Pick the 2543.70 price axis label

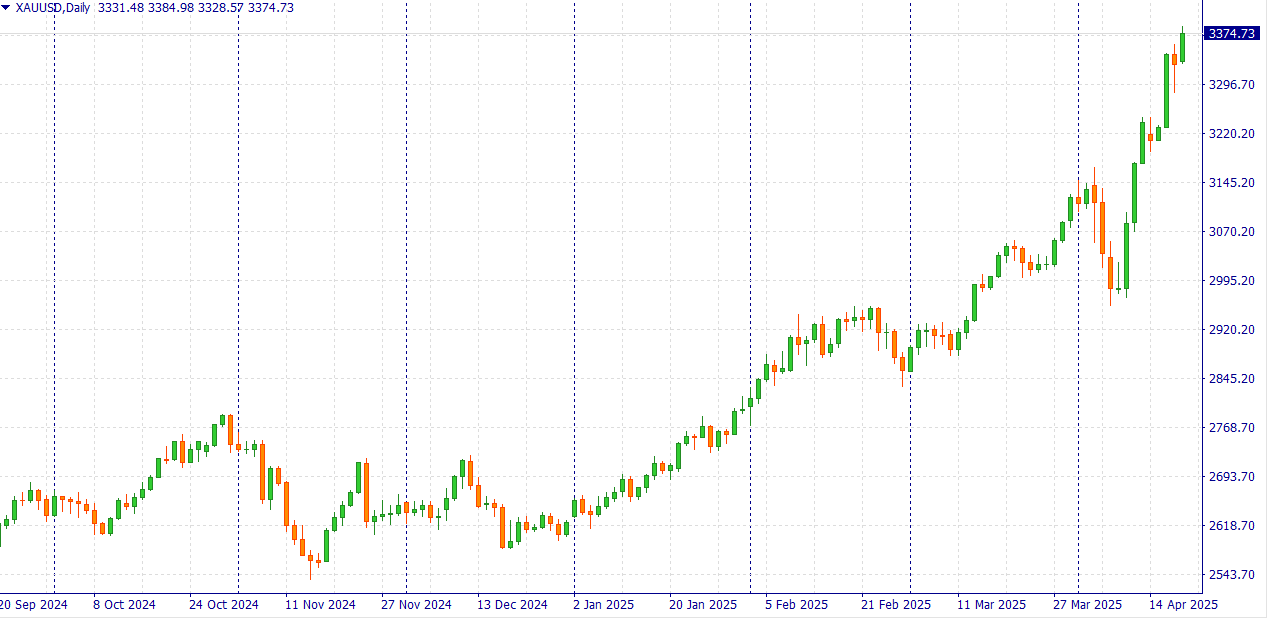tap(1231, 575)
